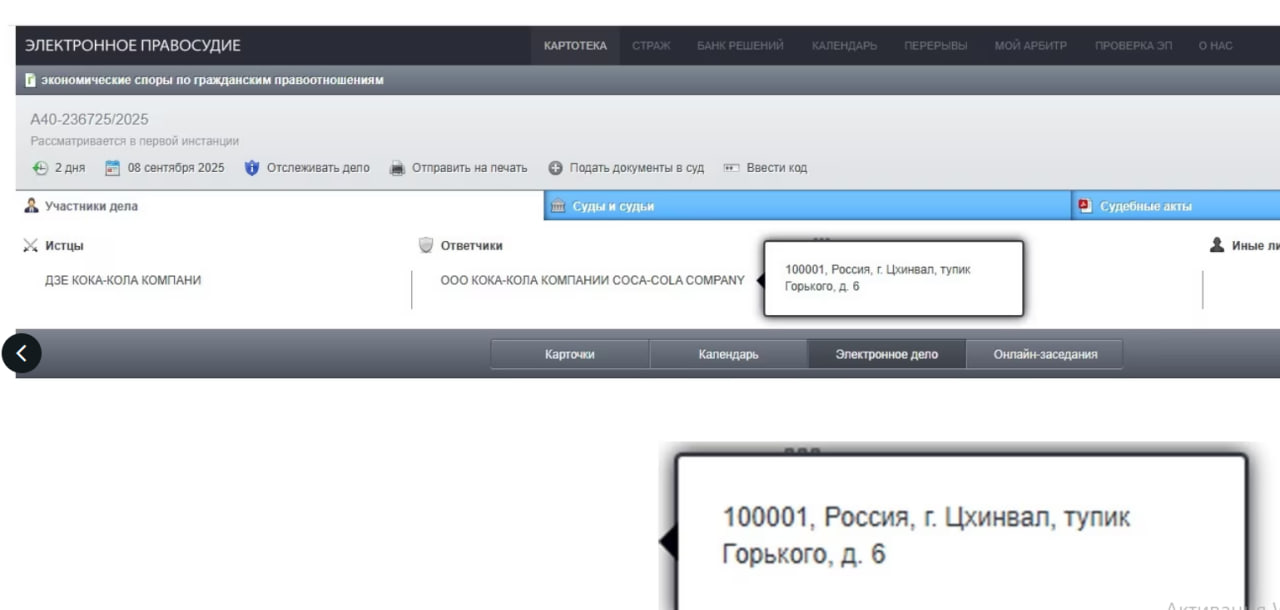Open МОЙ АРБИТР section
Viewport: 1280px width, 610px height.
1030,46
